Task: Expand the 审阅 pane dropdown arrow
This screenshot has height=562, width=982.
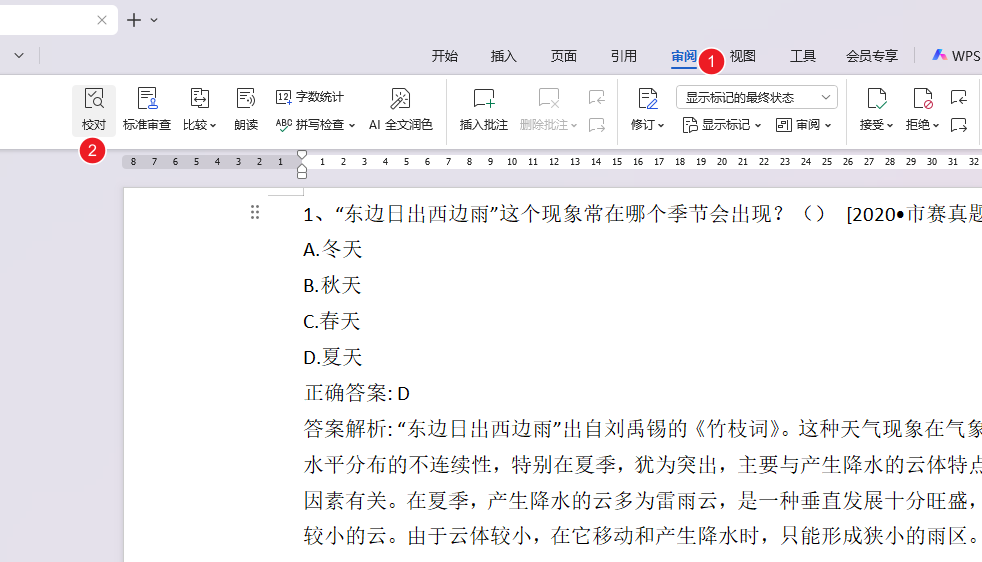Action: [828, 125]
